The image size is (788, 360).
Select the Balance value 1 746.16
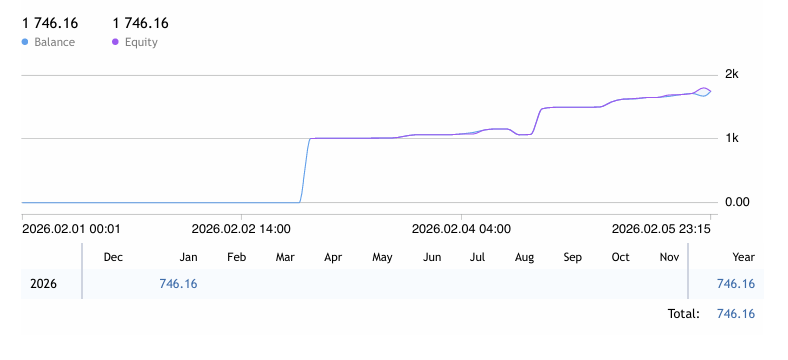[x=50, y=23]
